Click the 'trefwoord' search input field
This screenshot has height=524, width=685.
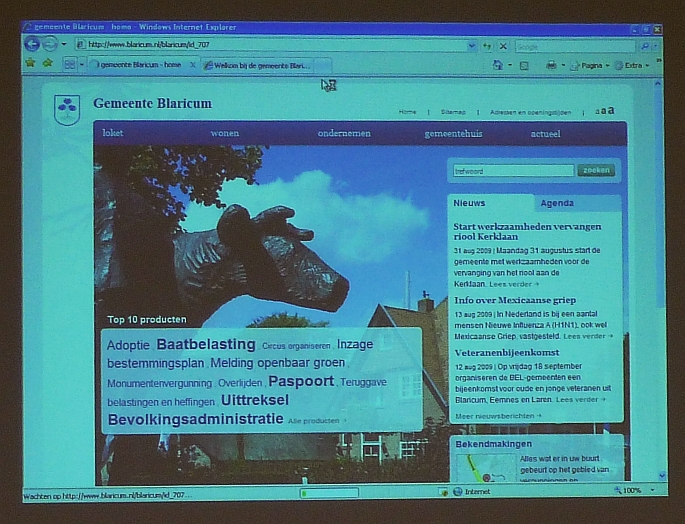[513, 171]
